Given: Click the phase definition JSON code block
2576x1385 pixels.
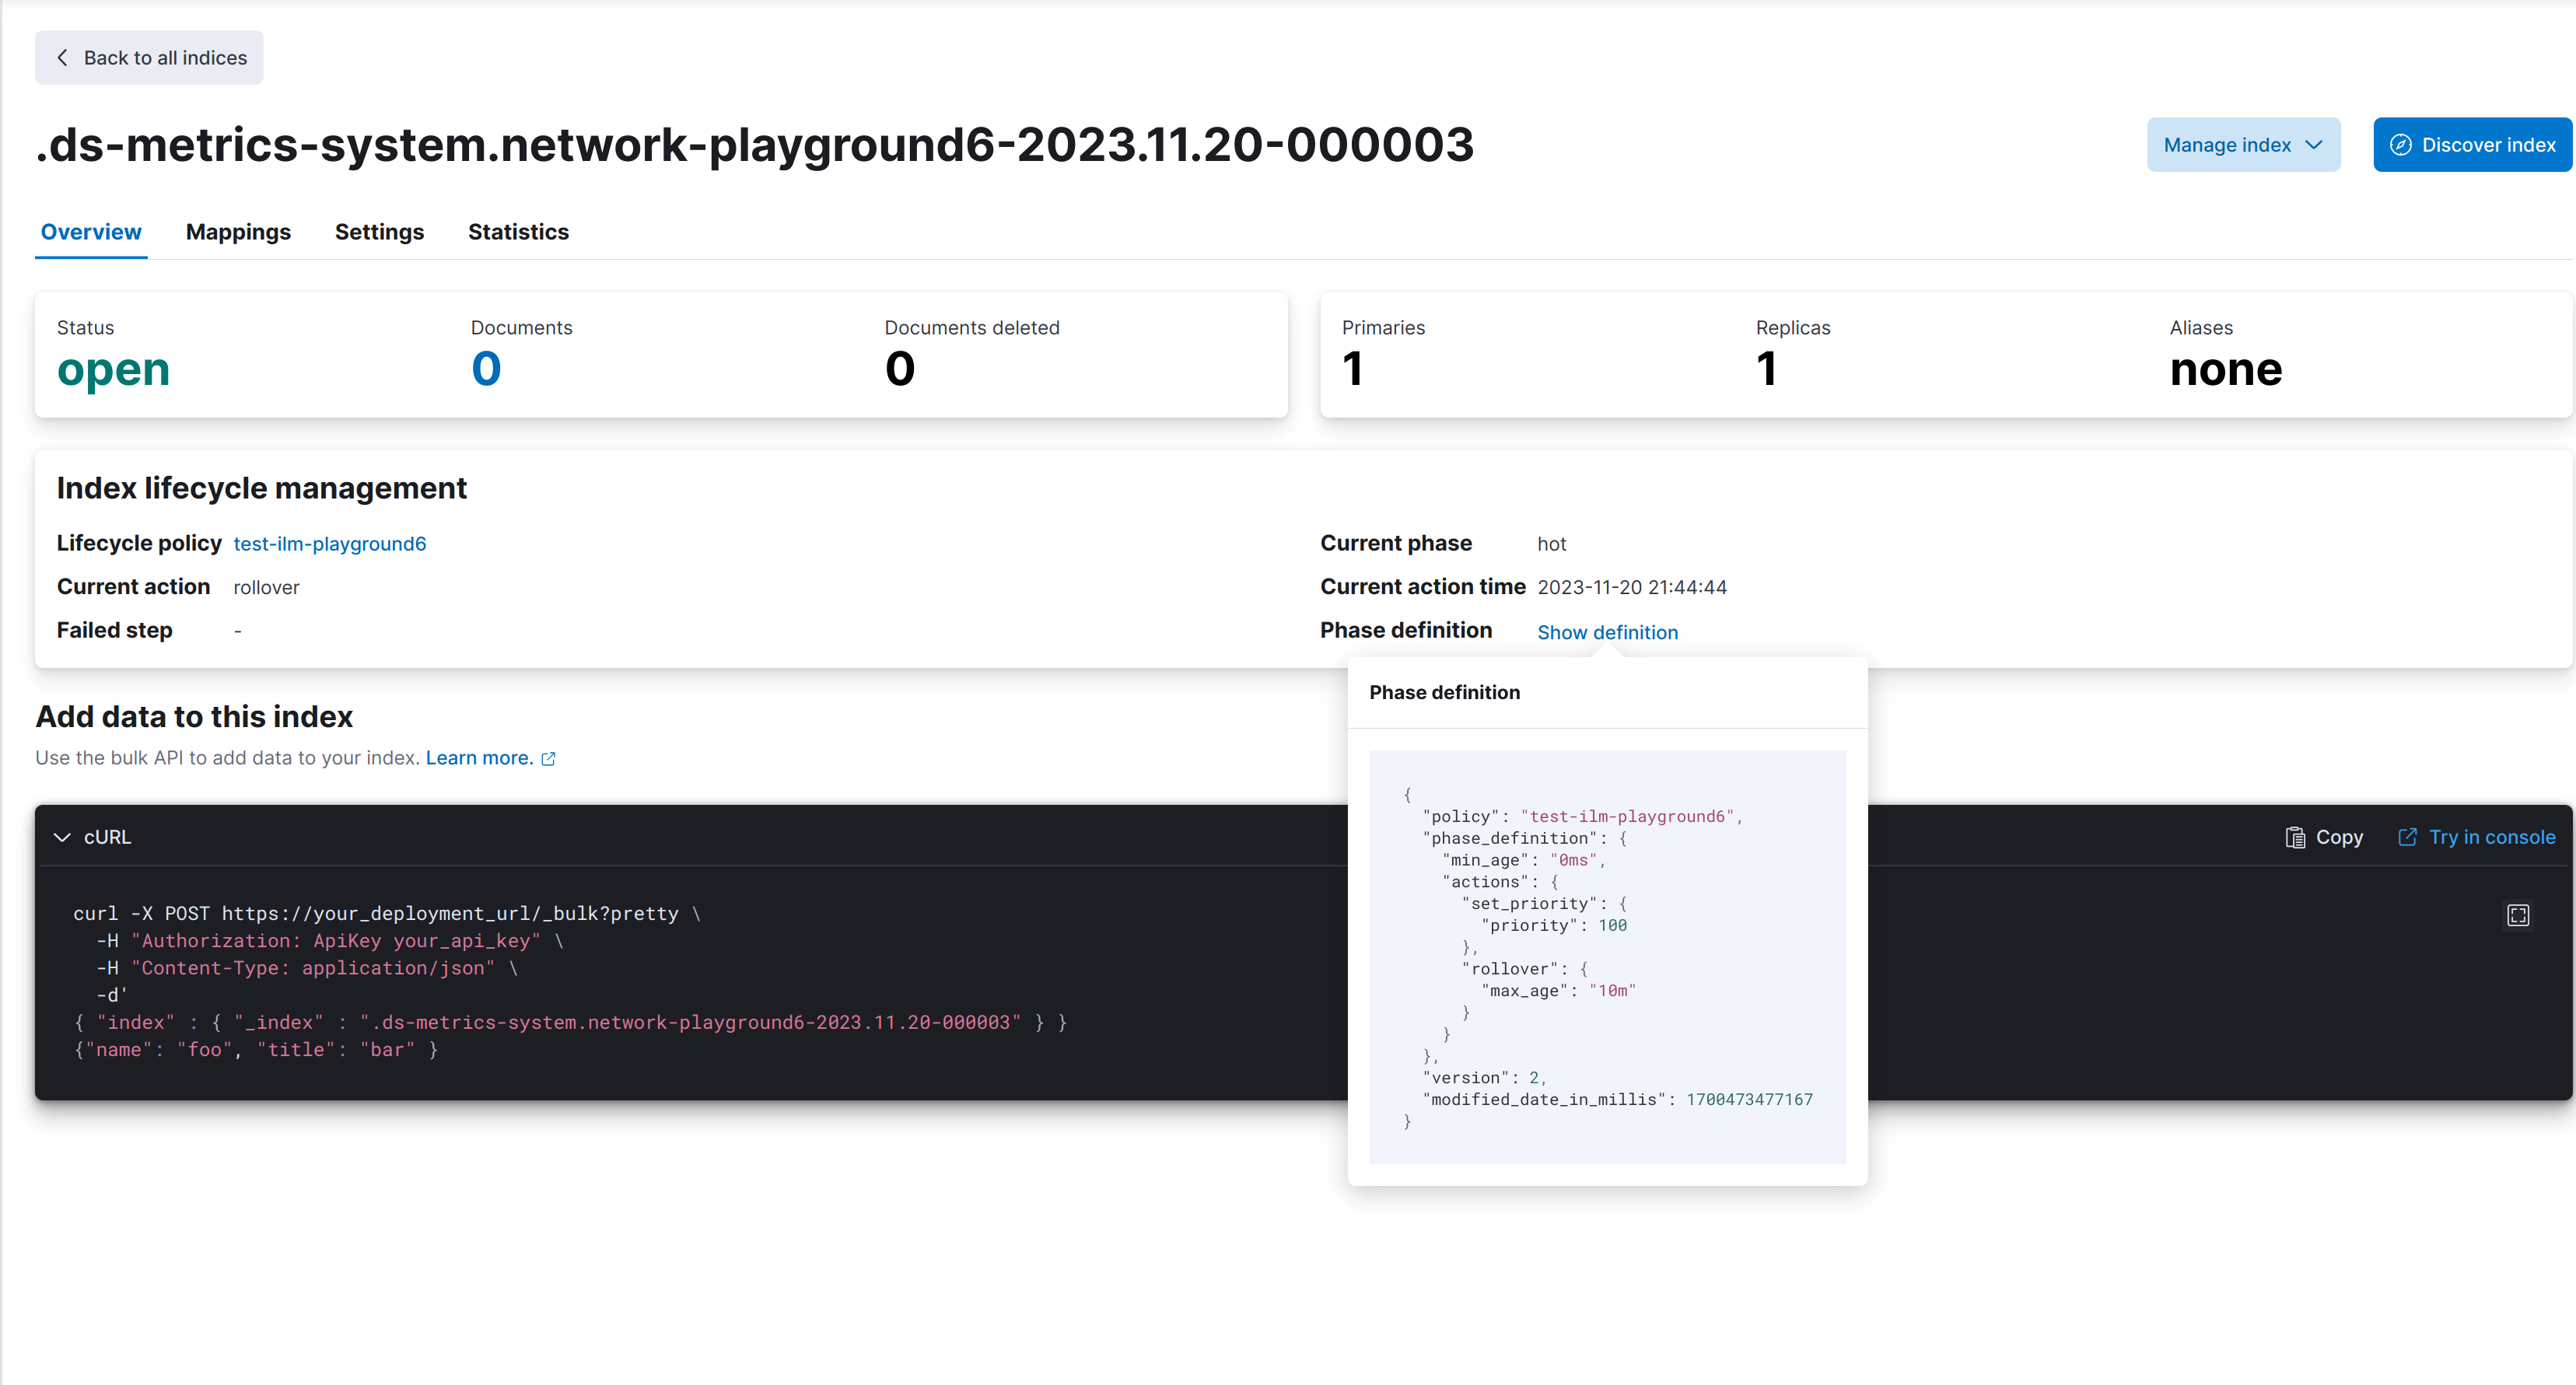Looking at the screenshot, I should (x=1607, y=957).
